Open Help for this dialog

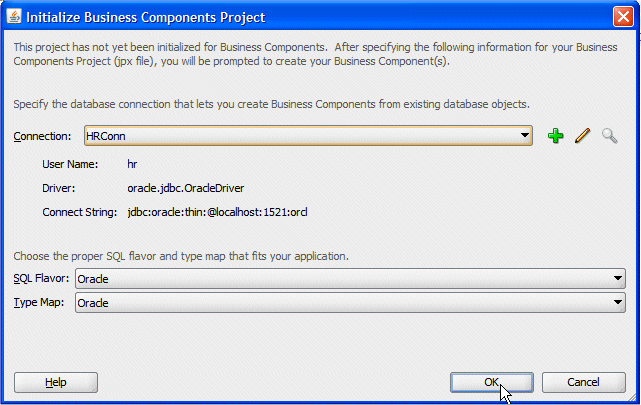click(x=56, y=382)
